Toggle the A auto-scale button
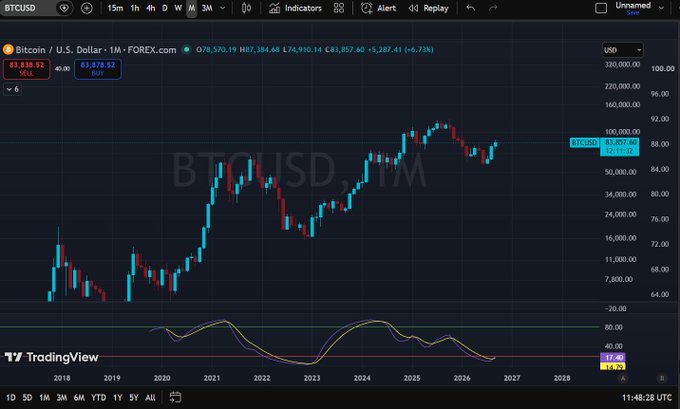 pos(623,378)
